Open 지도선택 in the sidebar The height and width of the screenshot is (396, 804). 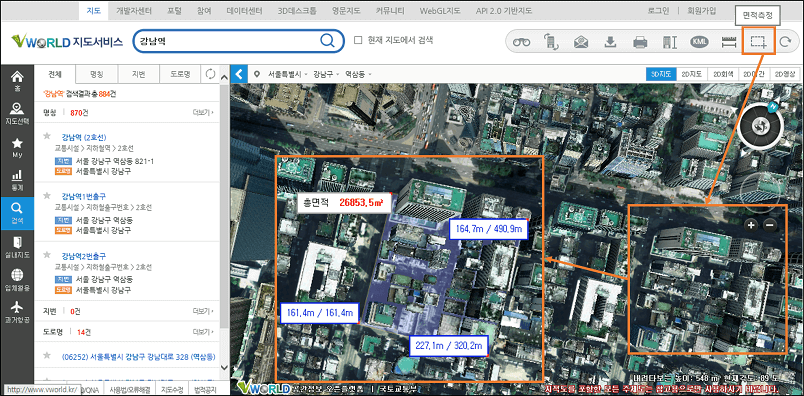[x=17, y=114]
